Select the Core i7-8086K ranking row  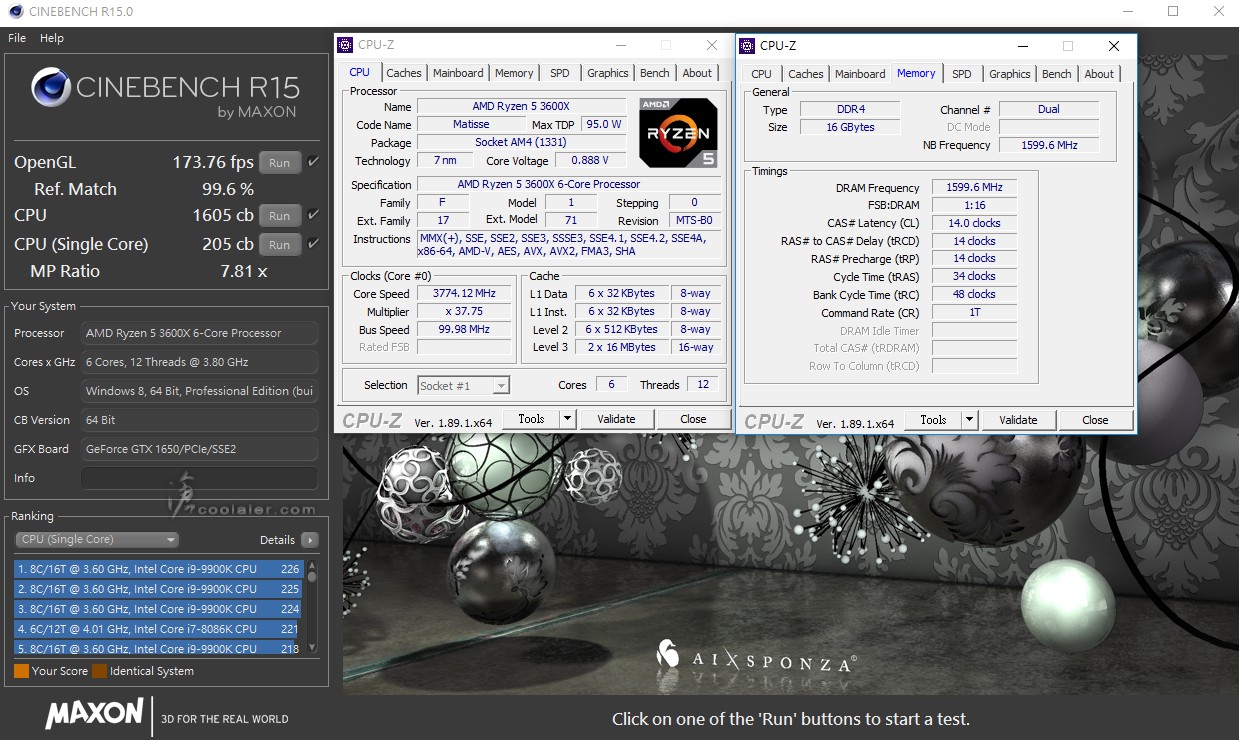point(159,629)
